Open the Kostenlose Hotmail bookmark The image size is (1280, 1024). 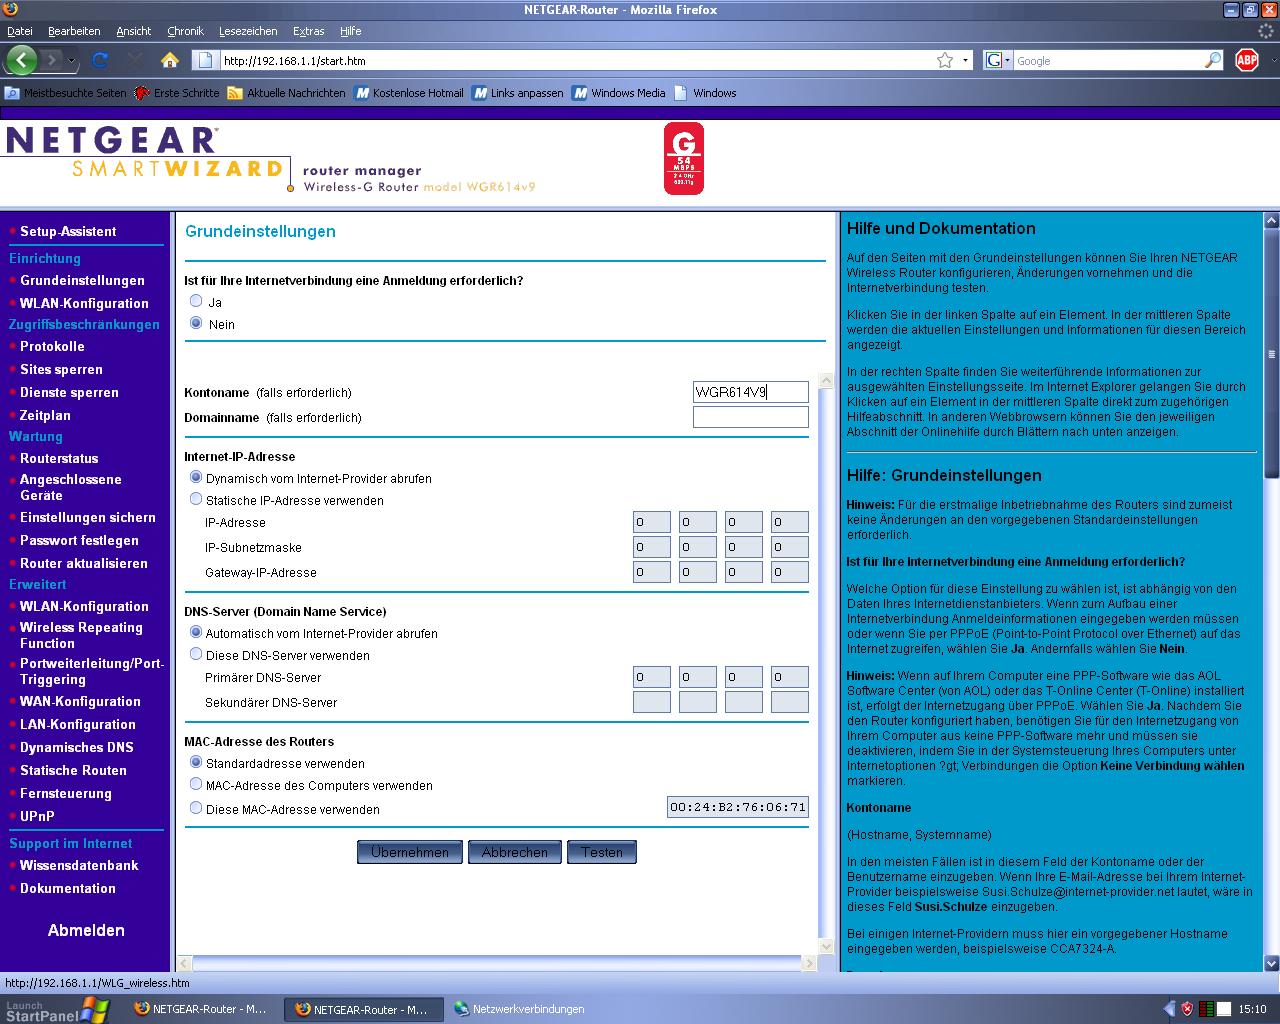pyautogui.click(x=409, y=93)
